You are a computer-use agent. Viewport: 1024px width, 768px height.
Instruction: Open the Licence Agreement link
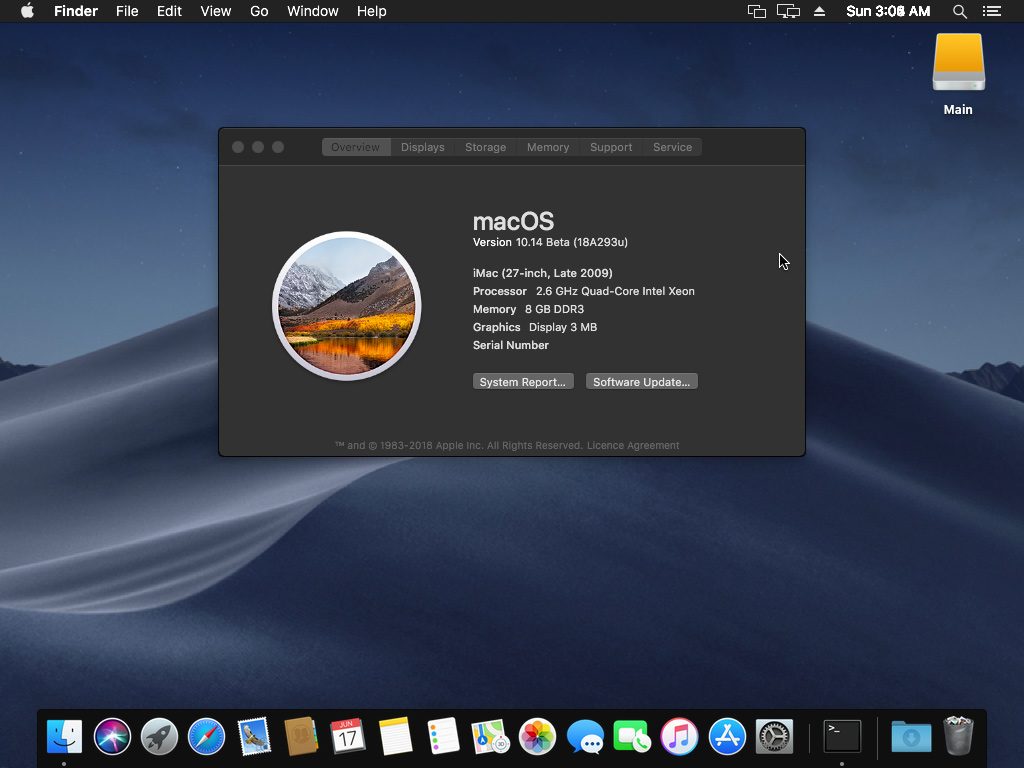[x=633, y=445]
